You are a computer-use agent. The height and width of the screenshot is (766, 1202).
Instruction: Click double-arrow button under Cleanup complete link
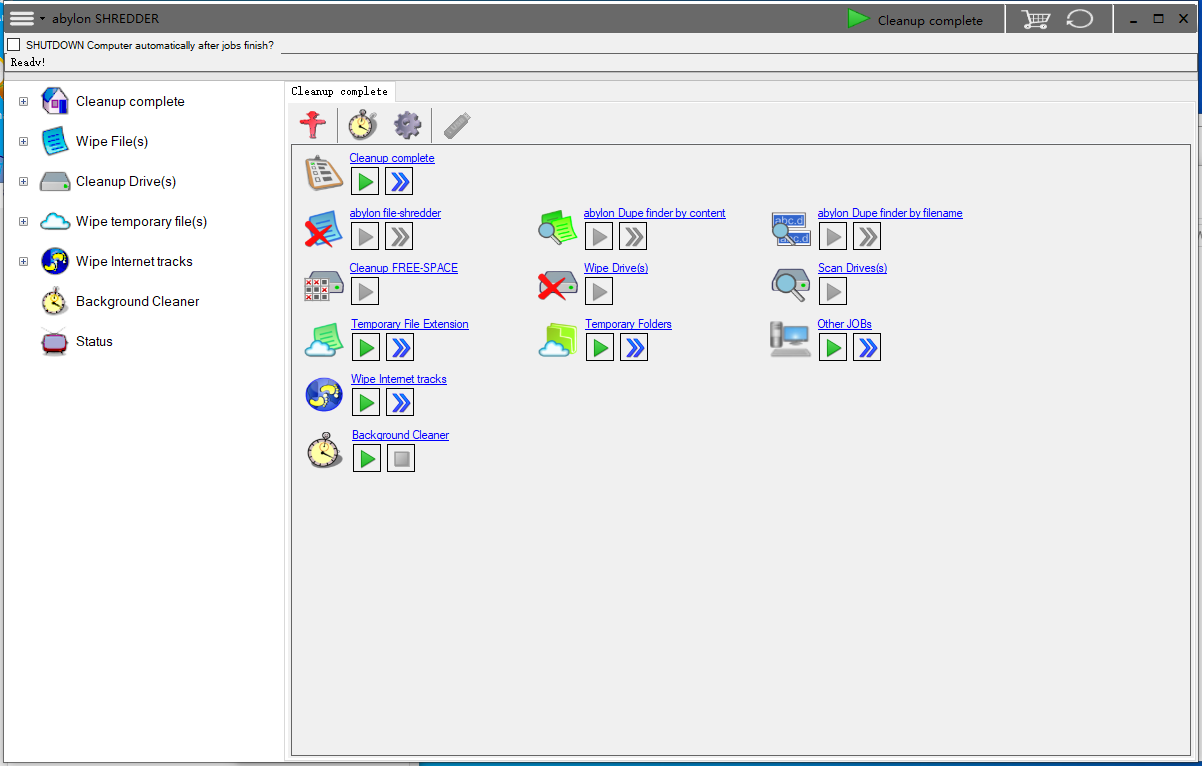[399, 181]
